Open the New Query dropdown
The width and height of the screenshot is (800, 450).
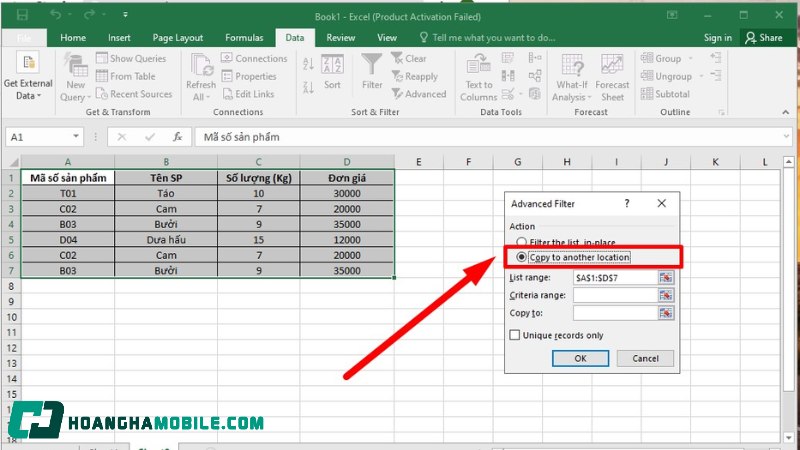tap(76, 78)
